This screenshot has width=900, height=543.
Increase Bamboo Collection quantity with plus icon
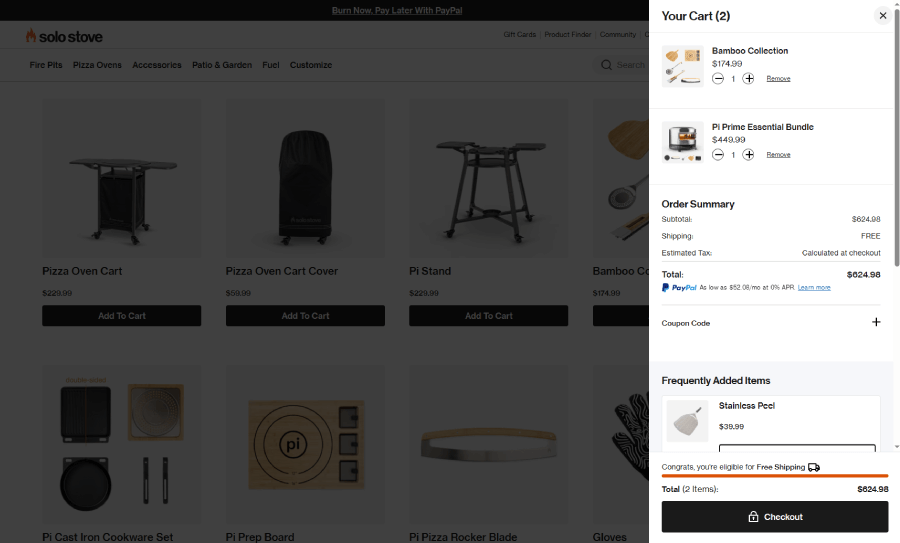[748, 79]
